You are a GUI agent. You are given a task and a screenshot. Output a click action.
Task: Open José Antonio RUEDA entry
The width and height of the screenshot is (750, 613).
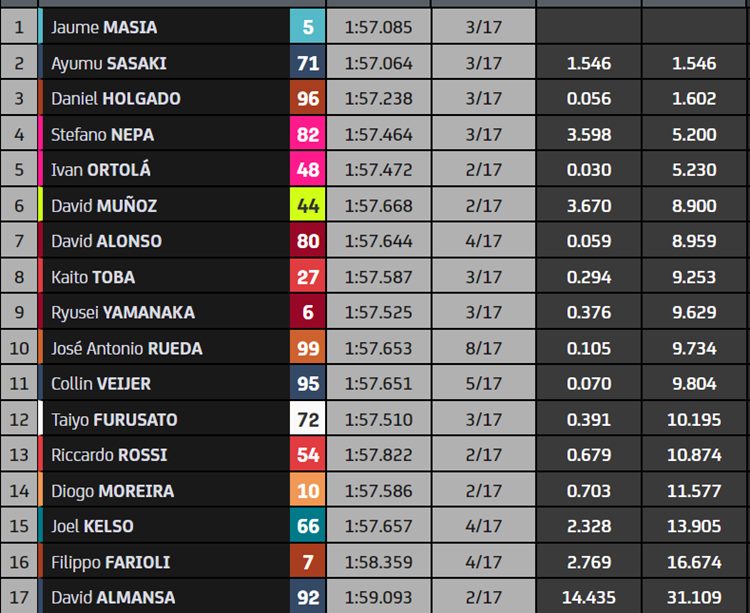pos(127,348)
